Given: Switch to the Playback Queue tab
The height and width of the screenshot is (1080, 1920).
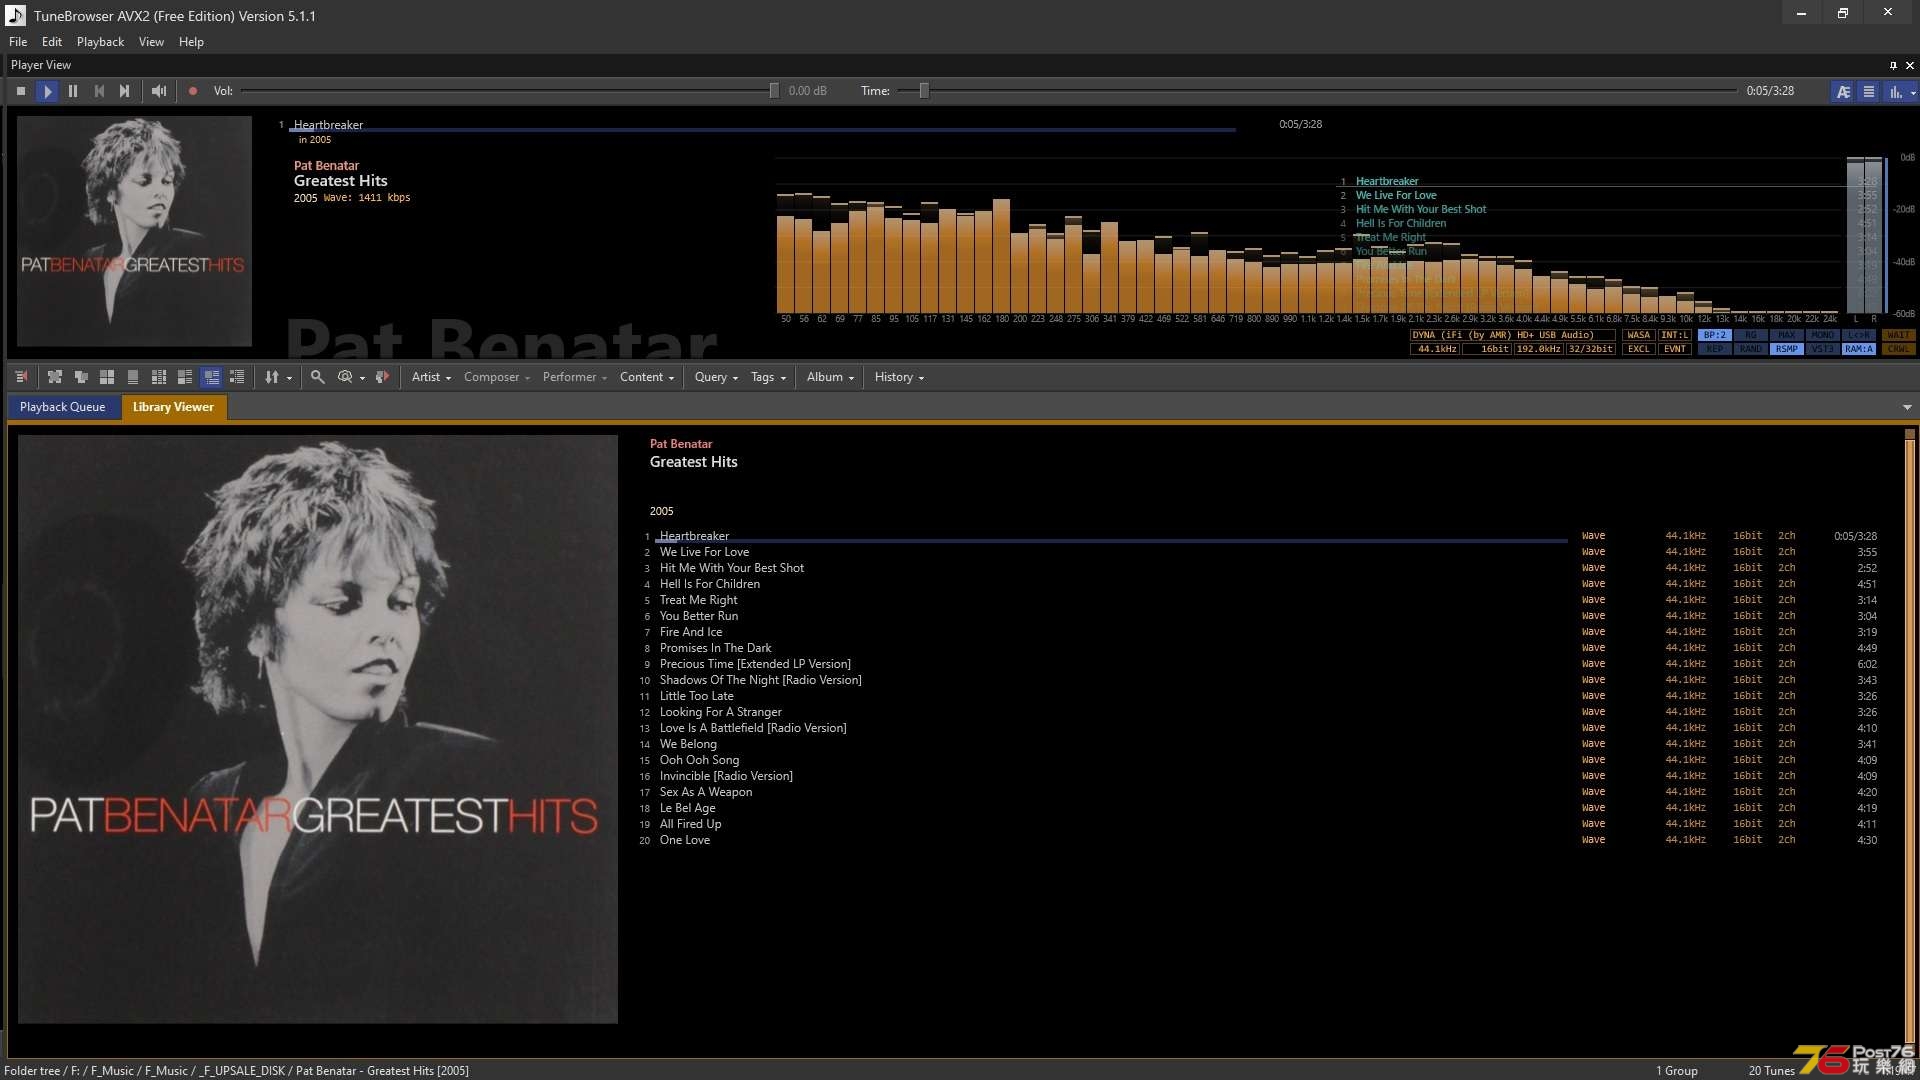Looking at the screenshot, I should click(x=62, y=407).
